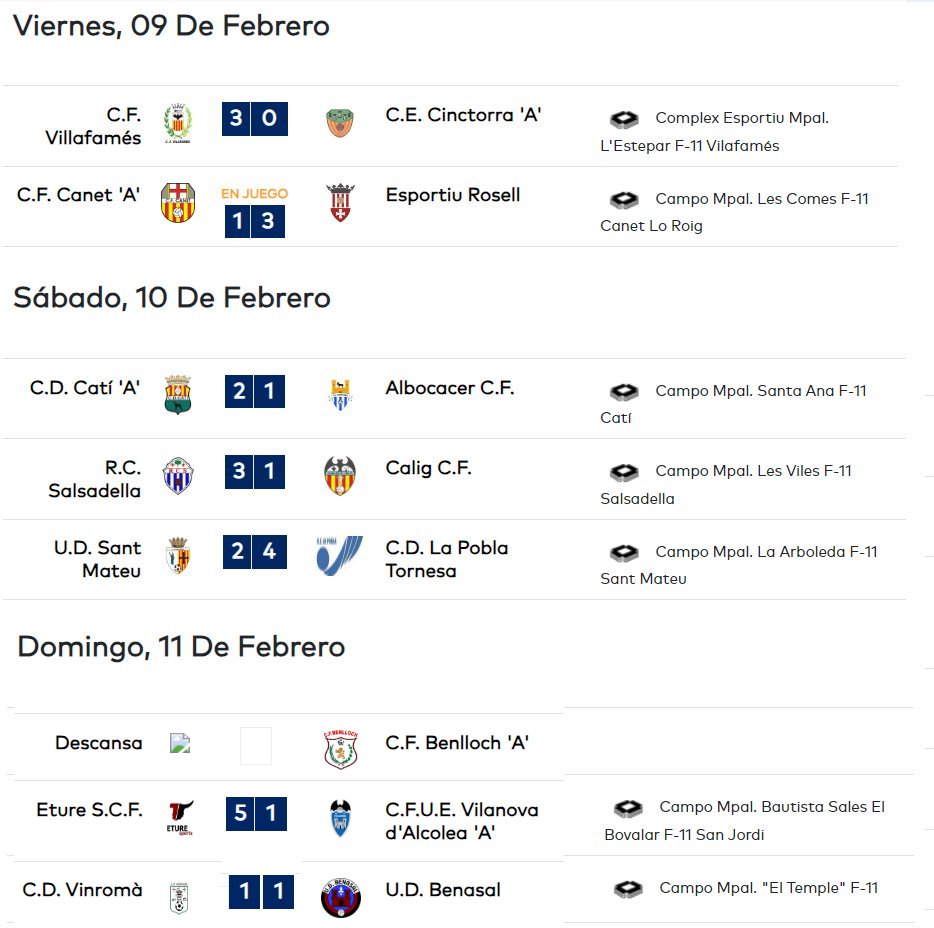The width and height of the screenshot is (934, 928).
Task: Click the U.D. Benasal round crest
Action: click(341, 898)
